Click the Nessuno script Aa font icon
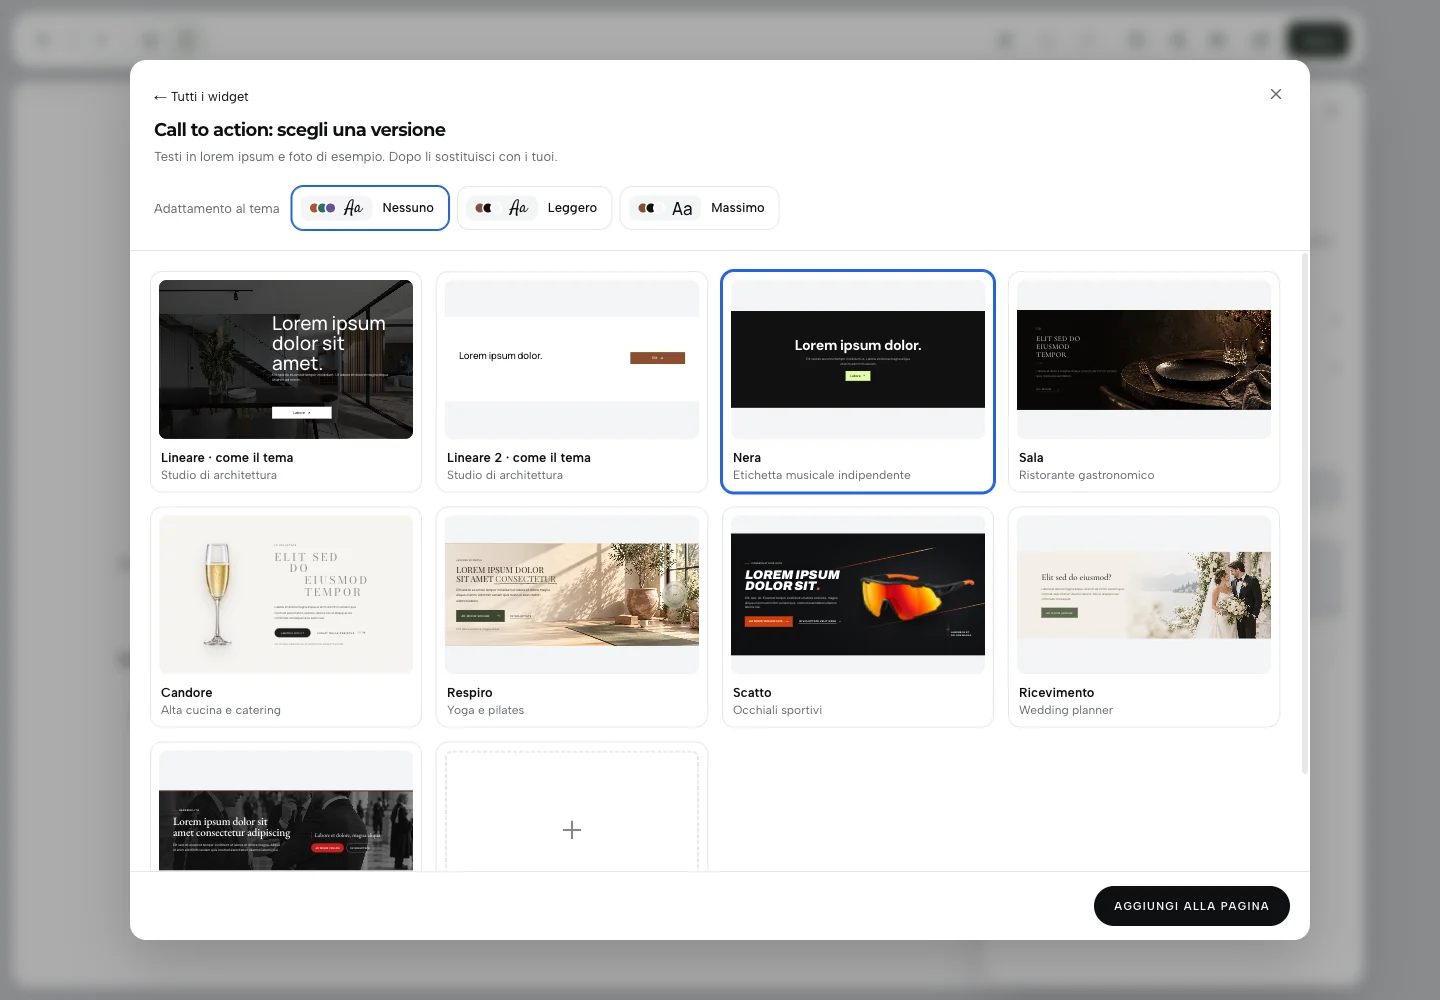 [353, 208]
